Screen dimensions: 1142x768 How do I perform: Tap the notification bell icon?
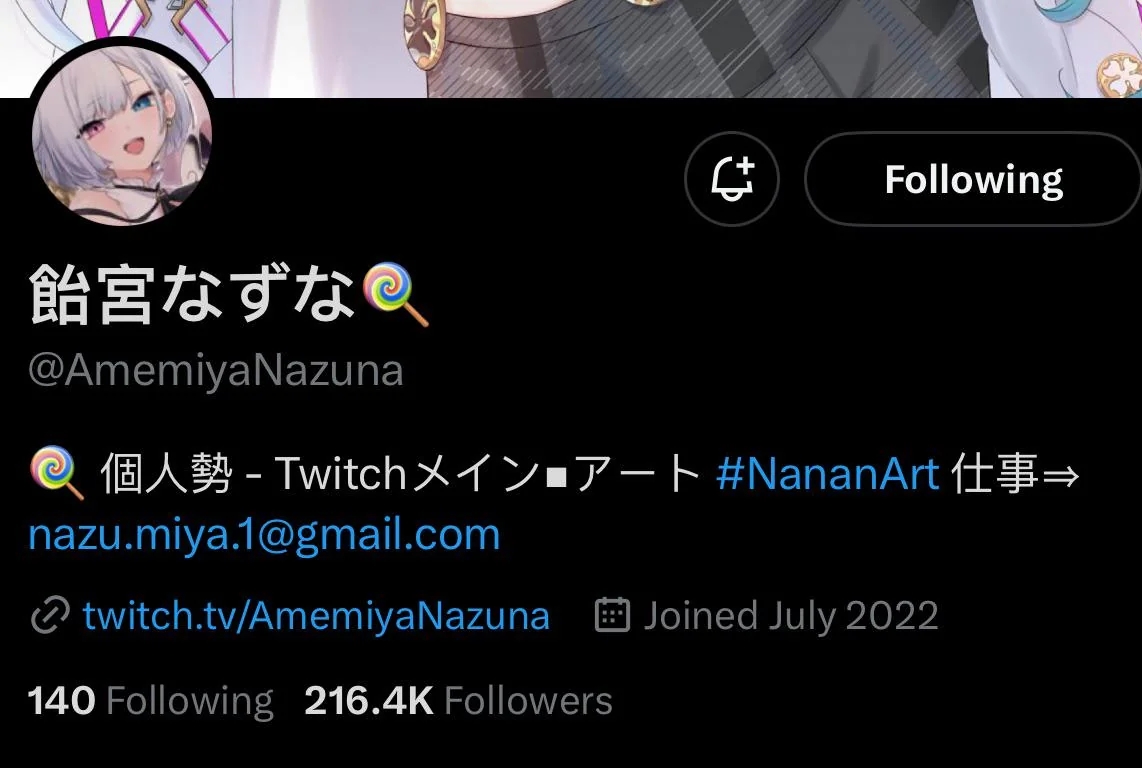[732, 179]
